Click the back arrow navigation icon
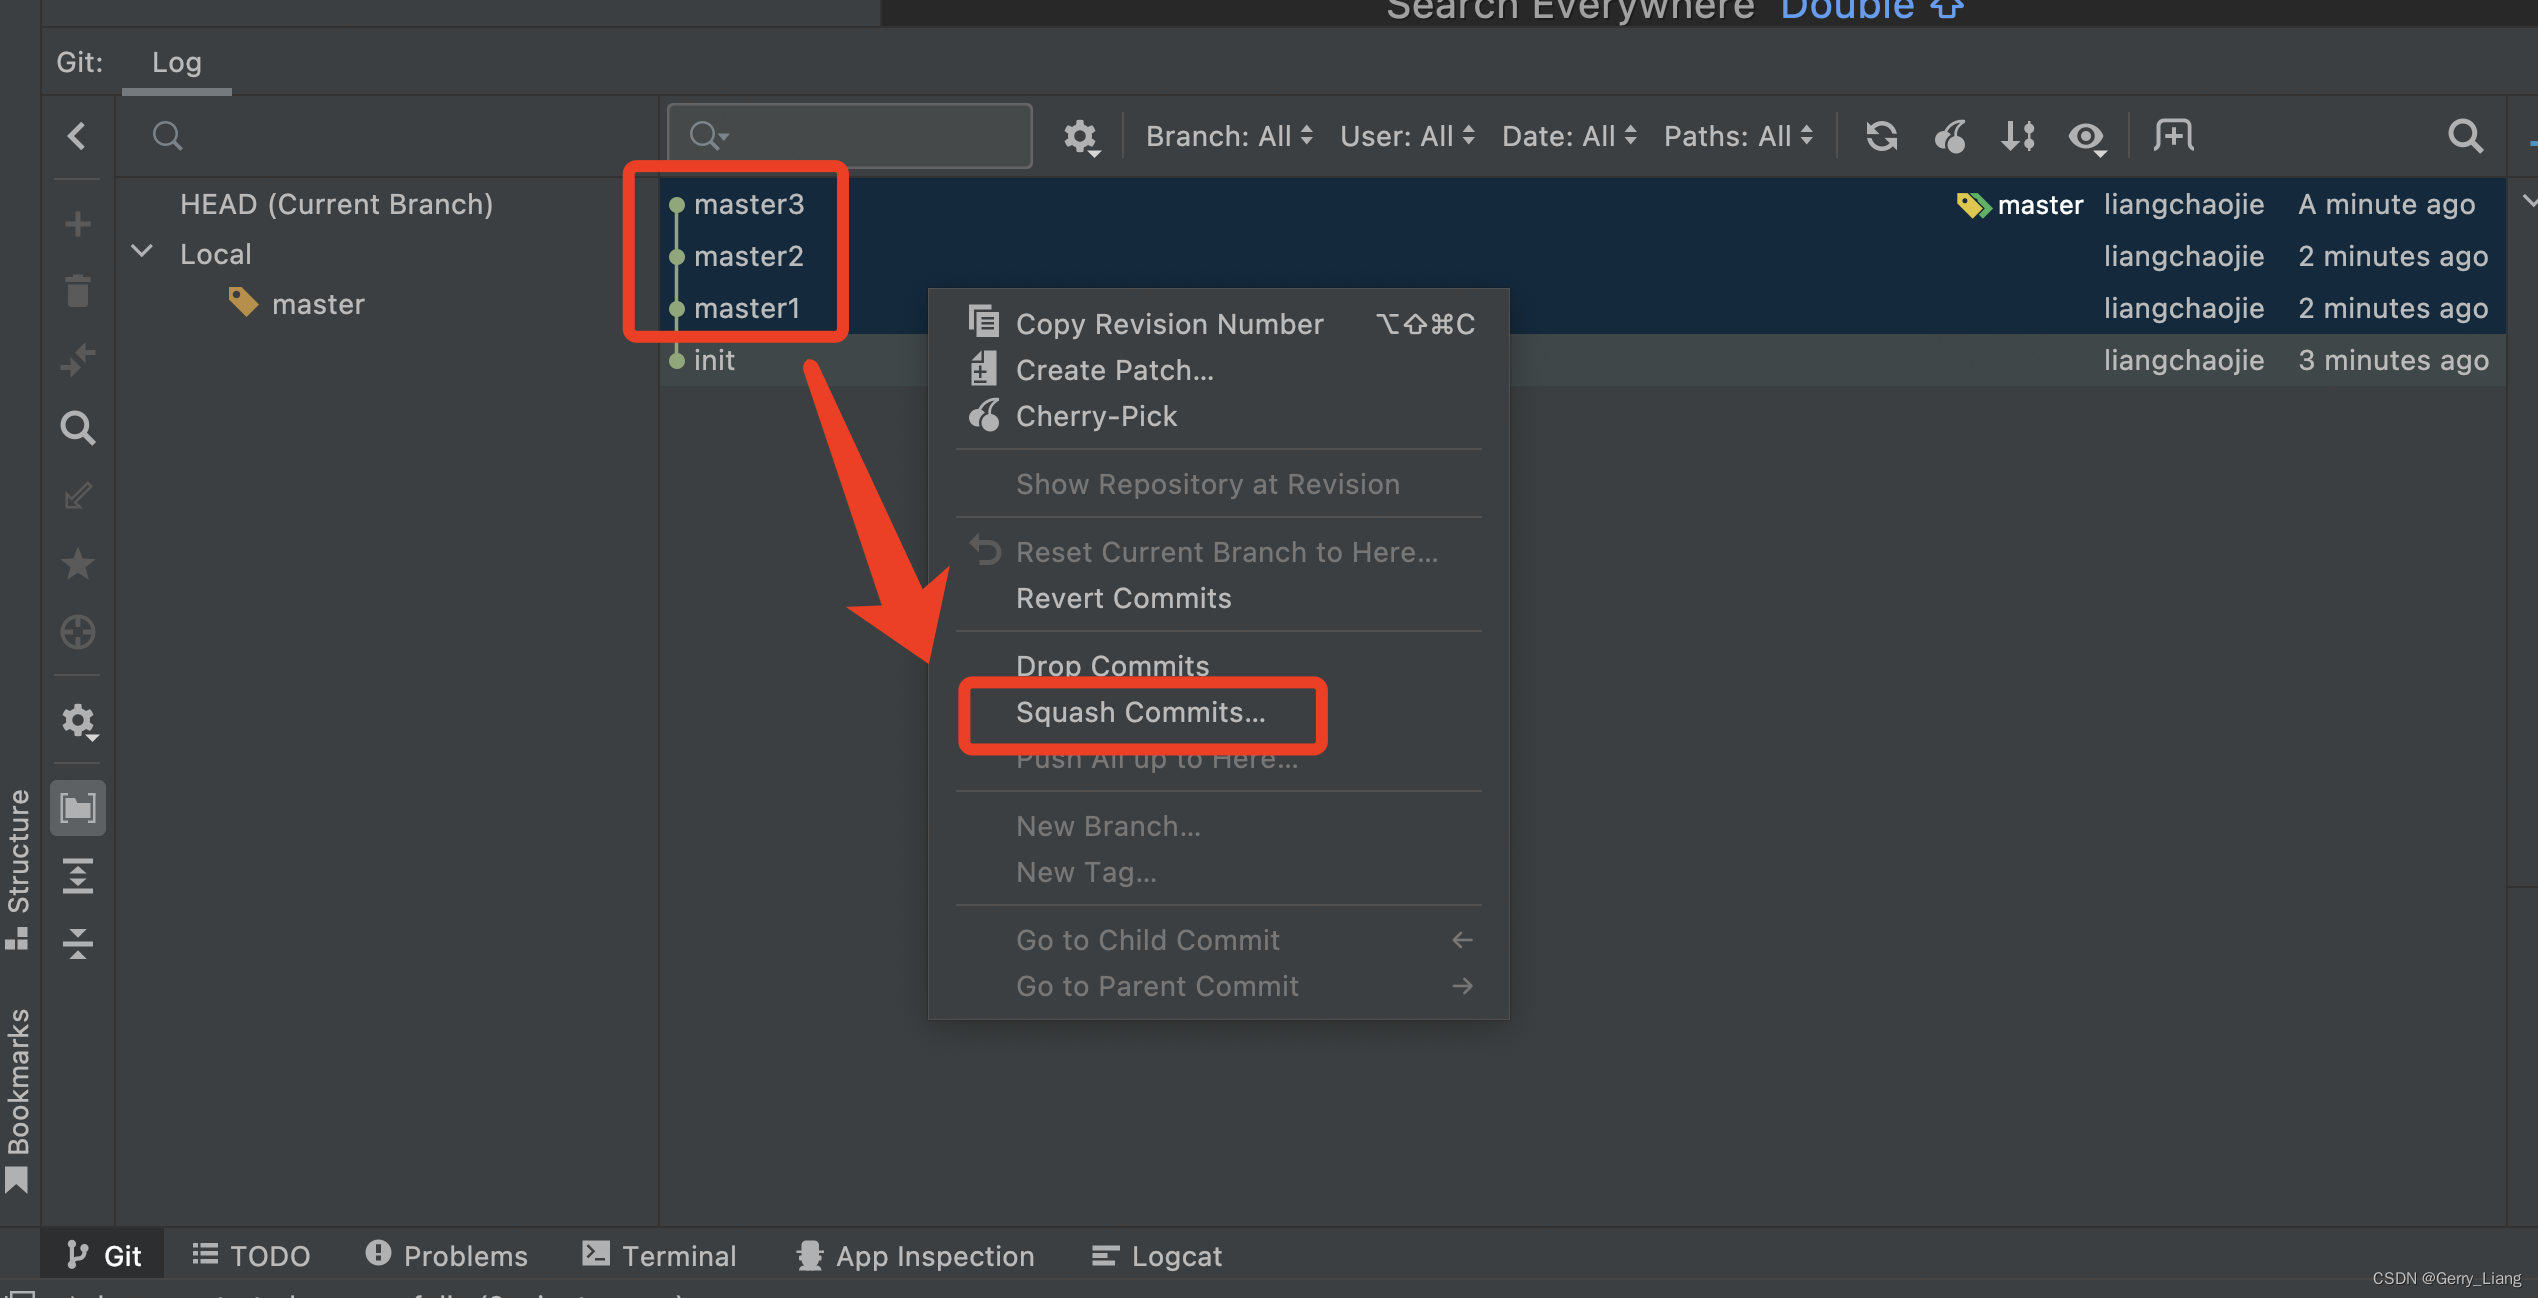The width and height of the screenshot is (2538, 1298). point(76,136)
